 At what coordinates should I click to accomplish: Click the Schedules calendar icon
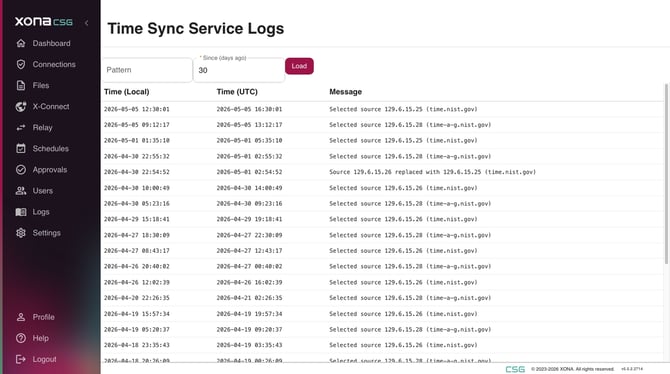click(21, 149)
